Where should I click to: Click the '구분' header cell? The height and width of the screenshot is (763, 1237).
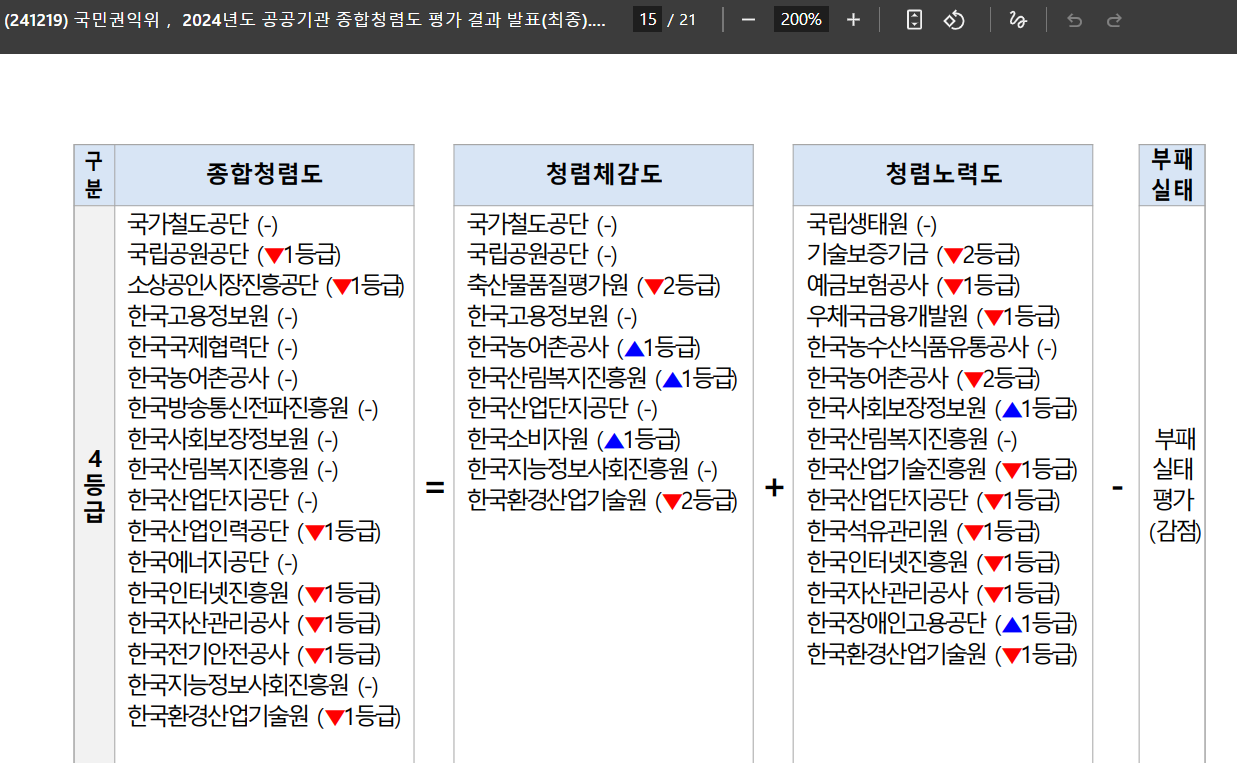point(94,175)
